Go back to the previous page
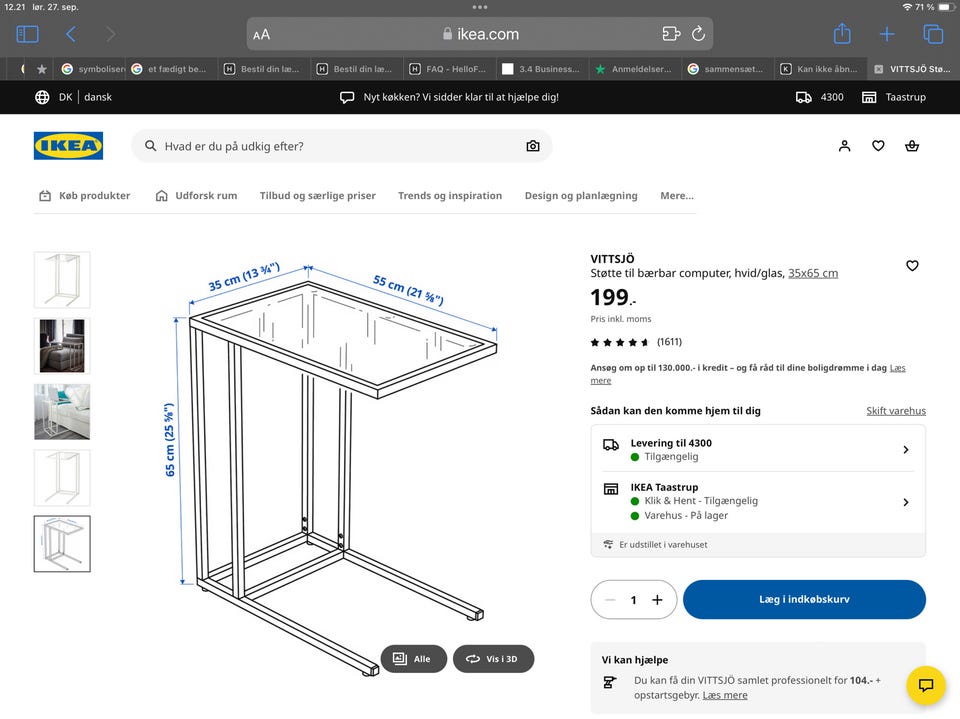The image size is (960, 719). (x=71, y=34)
